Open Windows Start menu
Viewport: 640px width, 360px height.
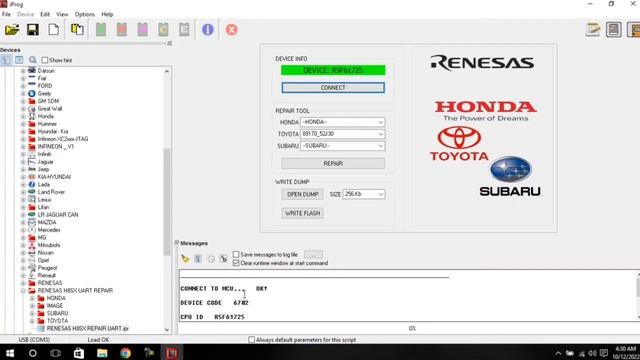(x=10, y=353)
